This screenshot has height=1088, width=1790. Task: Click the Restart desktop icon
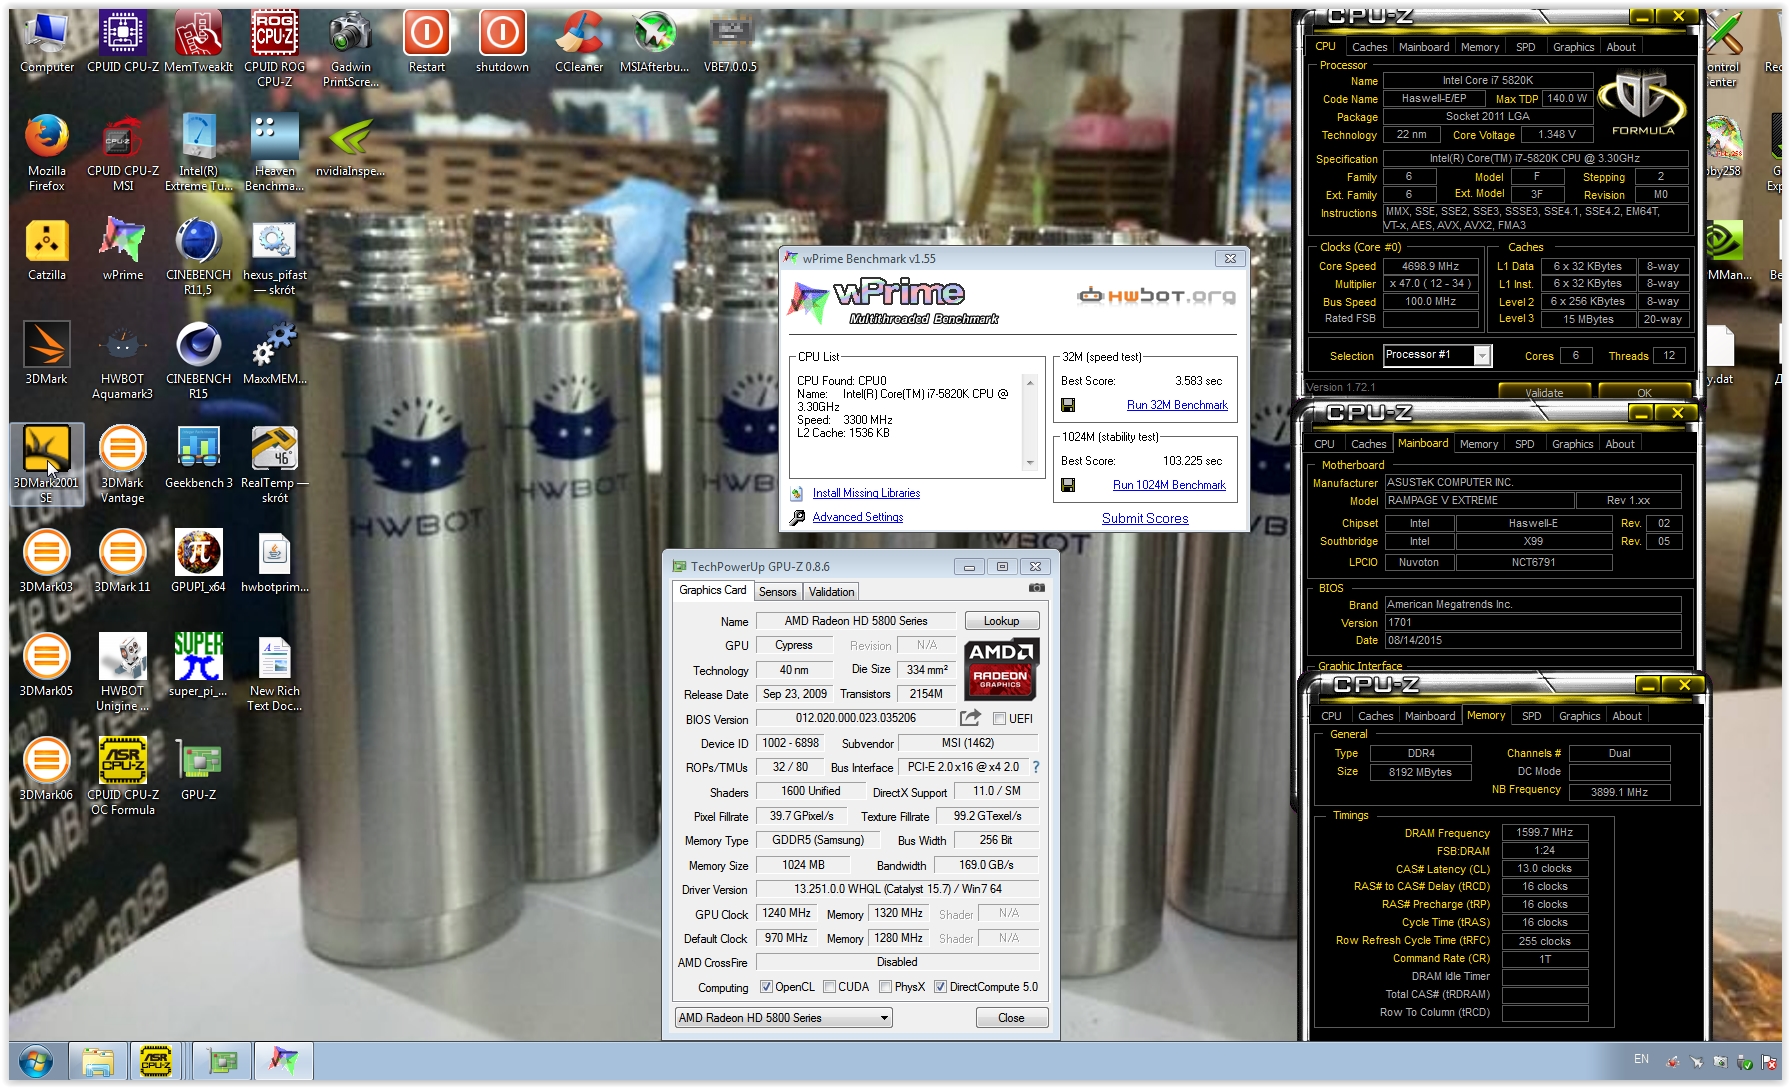pos(426,42)
